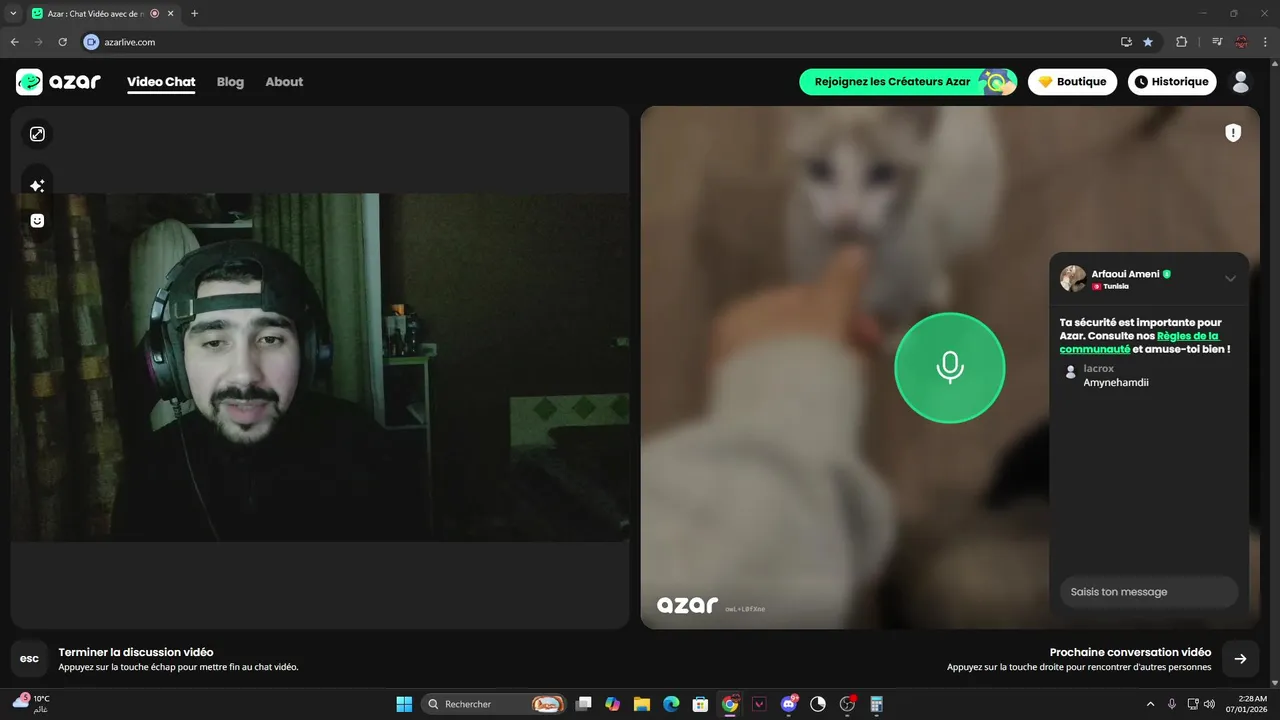Click the lacrox username in chat
The image size is (1280, 720).
[1098, 369]
